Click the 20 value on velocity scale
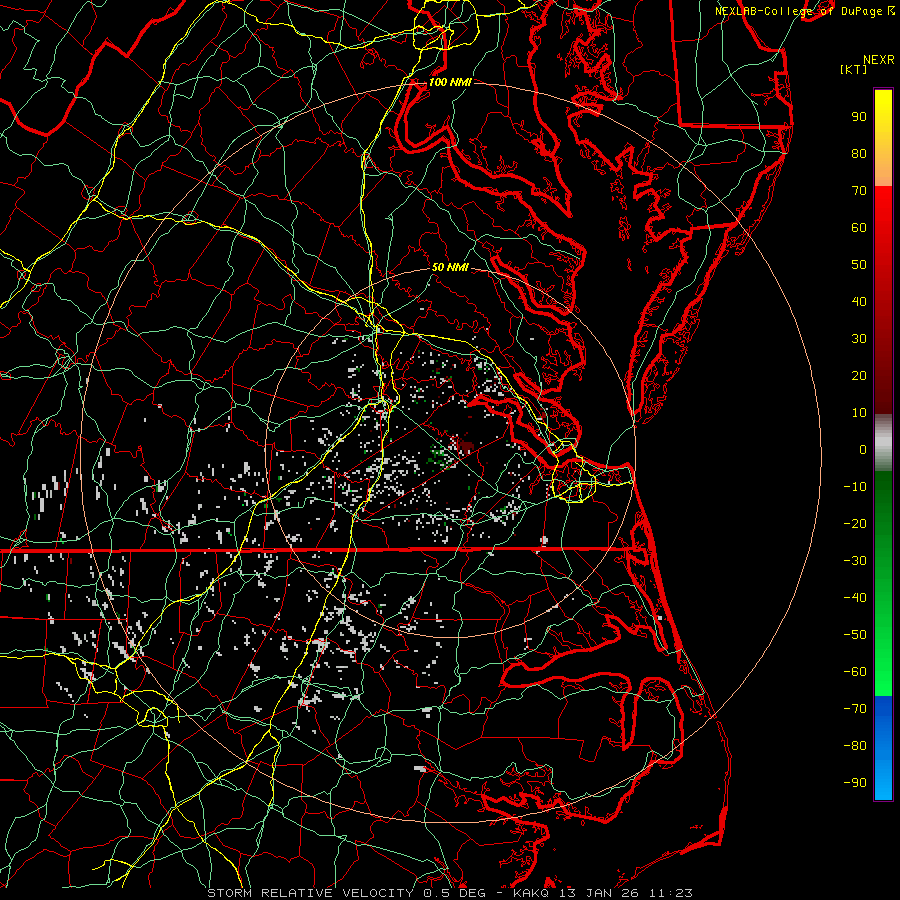Screen dimensions: 900x900 click(x=859, y=376)
